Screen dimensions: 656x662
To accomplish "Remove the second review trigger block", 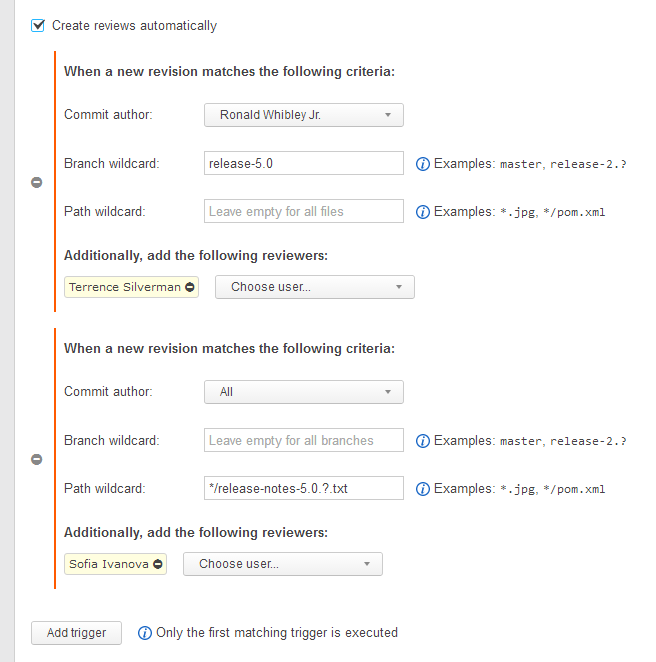I will click(37, 459).
